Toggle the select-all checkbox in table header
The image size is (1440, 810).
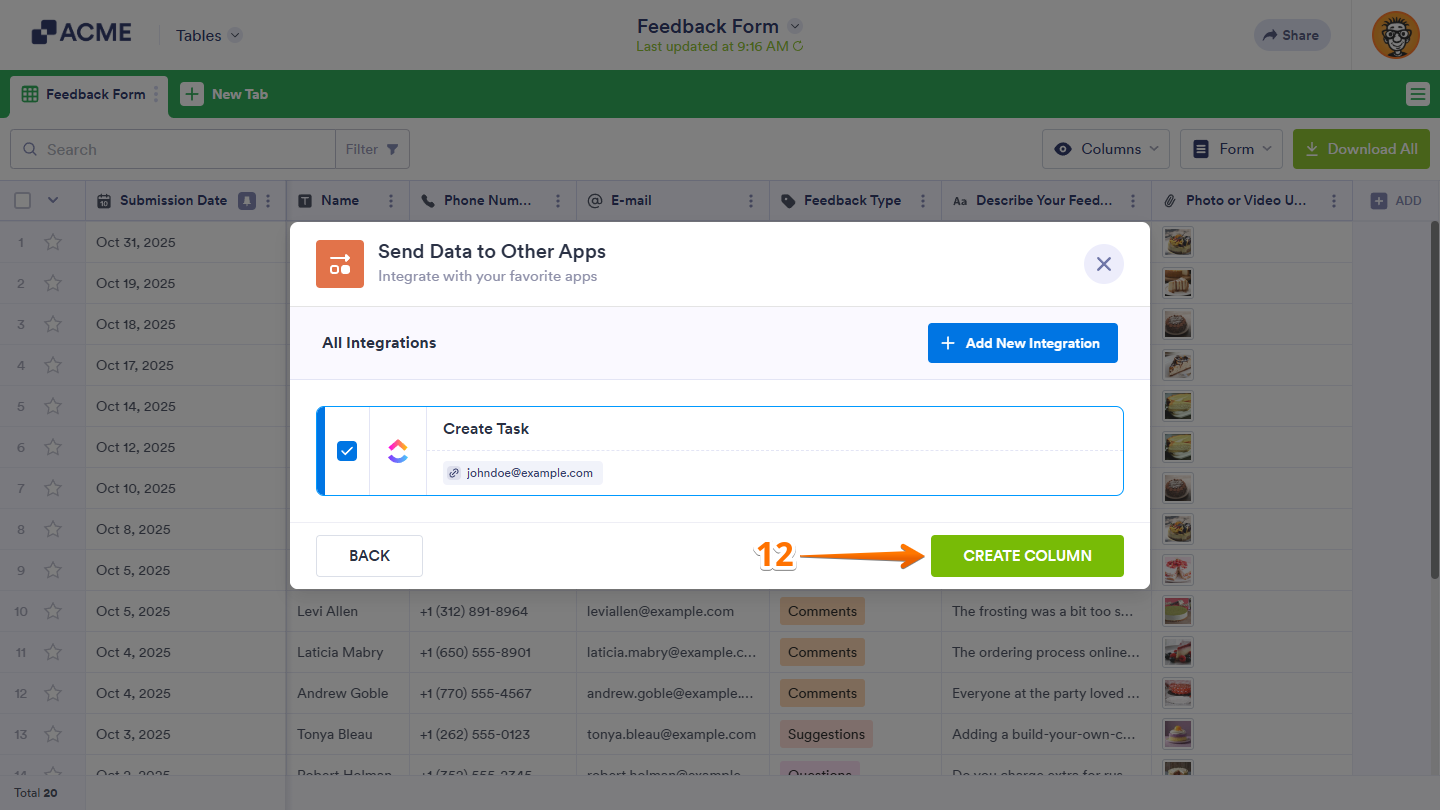pos(22,200)
